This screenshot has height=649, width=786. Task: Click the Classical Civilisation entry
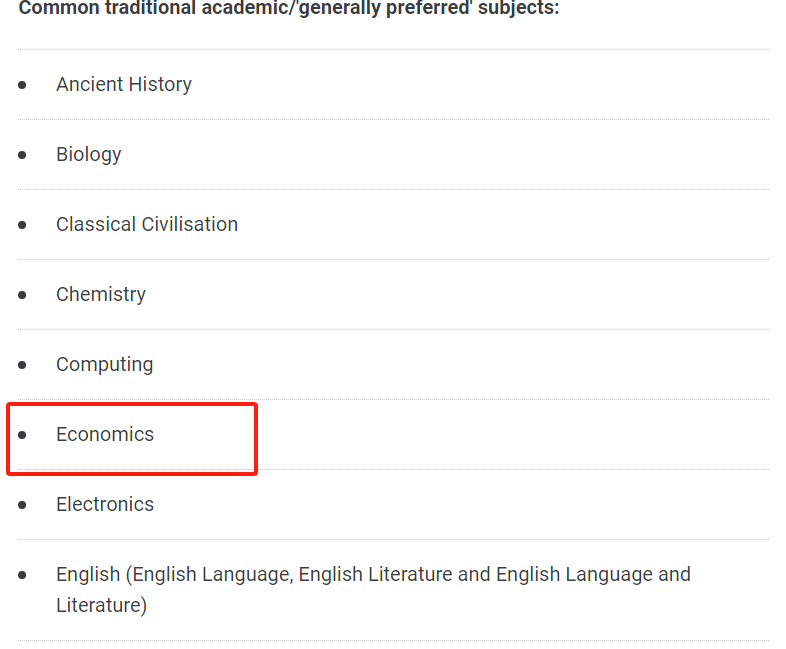click(147, 224)
